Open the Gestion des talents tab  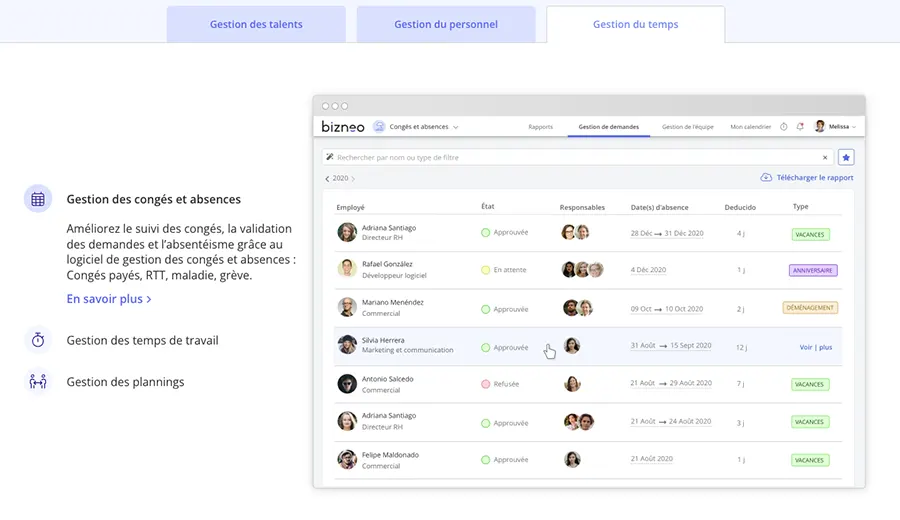pos(256,24)
